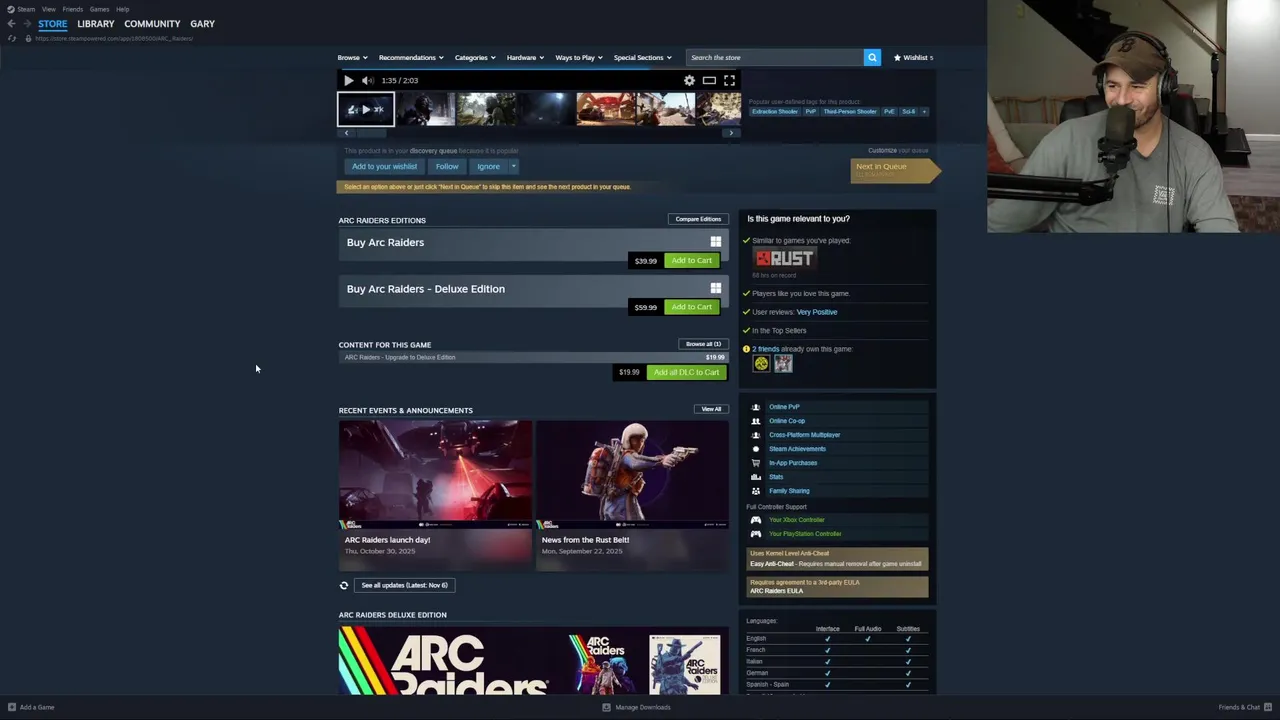Open the Very Positive user reviews link
Image resolution: width=1280 pixels, height=720 pixels.
pyautogui.click(x=817, y=312)
